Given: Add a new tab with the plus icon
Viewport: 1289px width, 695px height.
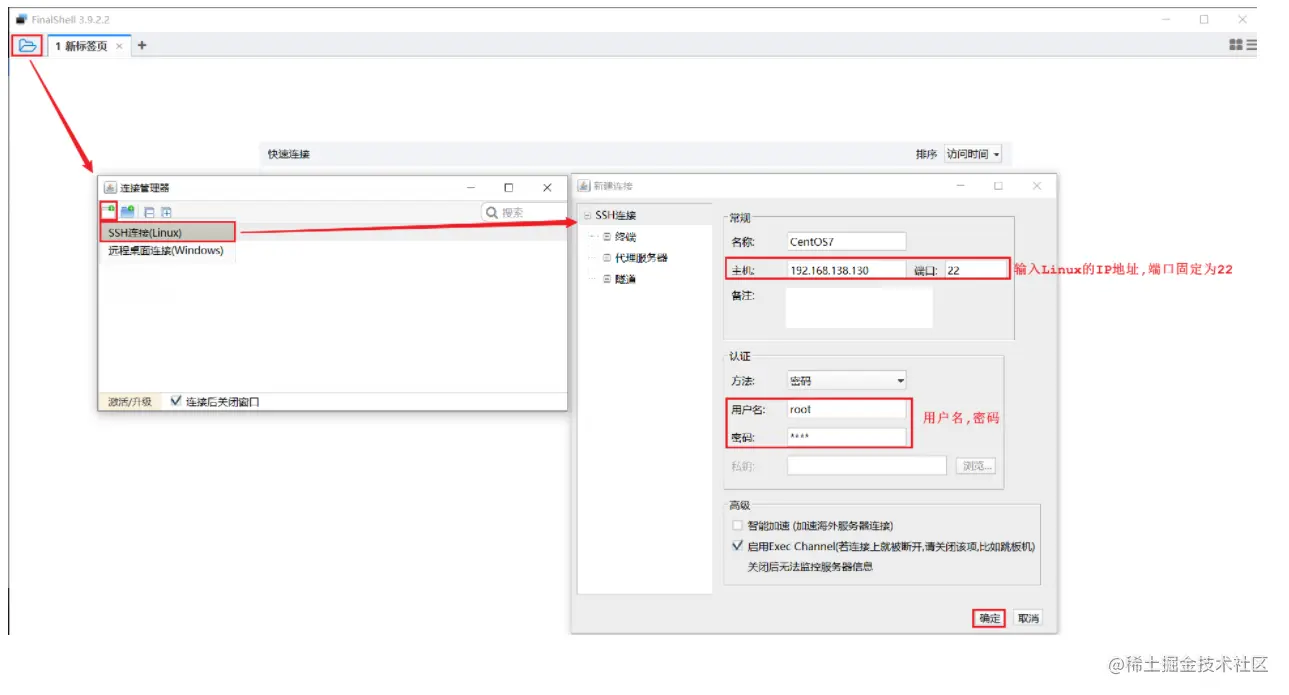Looking at the screenshot, I should click(x=142, y=45).
